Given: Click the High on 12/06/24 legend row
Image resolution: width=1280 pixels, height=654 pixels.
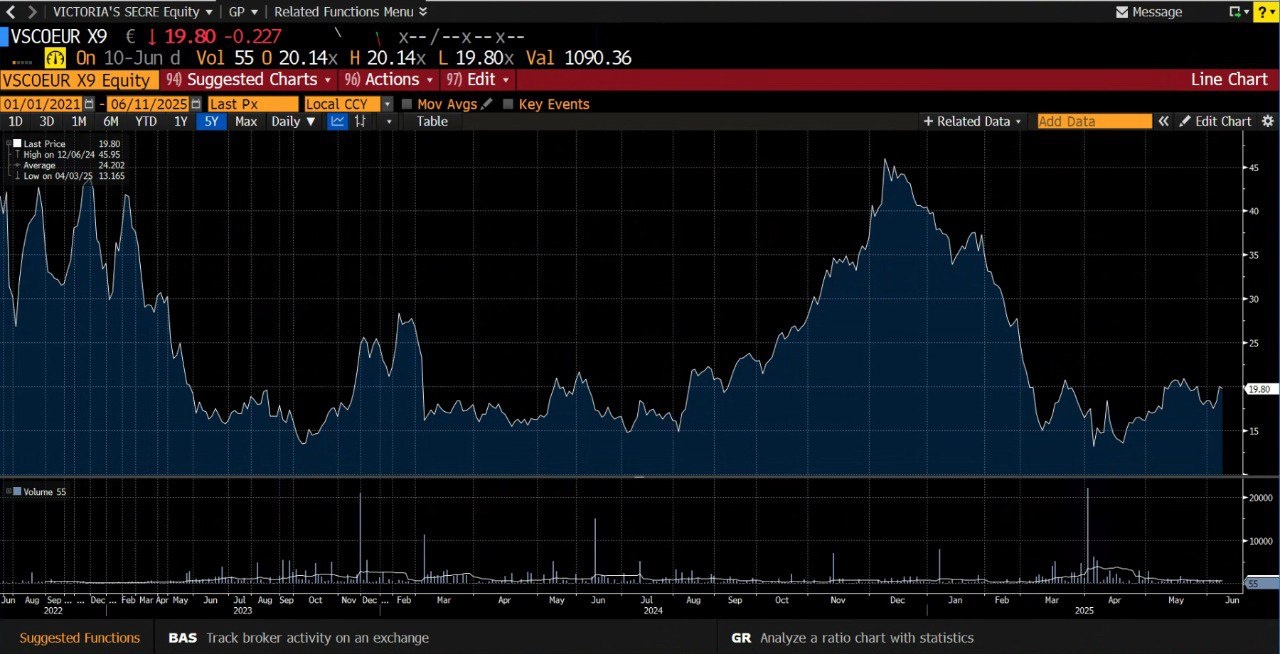Looking at the screenshot, I should (x=69, y=154).
